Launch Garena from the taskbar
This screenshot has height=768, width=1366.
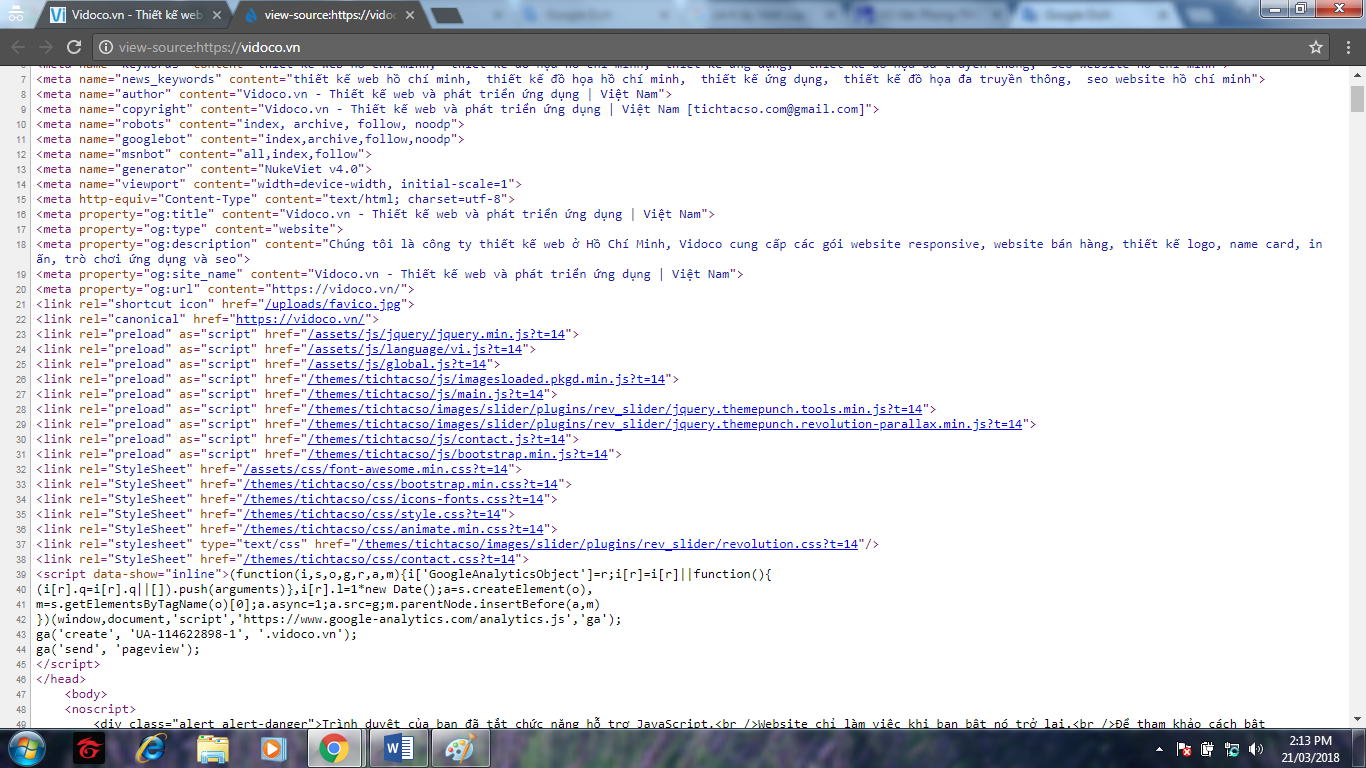[x=89, y=748]
